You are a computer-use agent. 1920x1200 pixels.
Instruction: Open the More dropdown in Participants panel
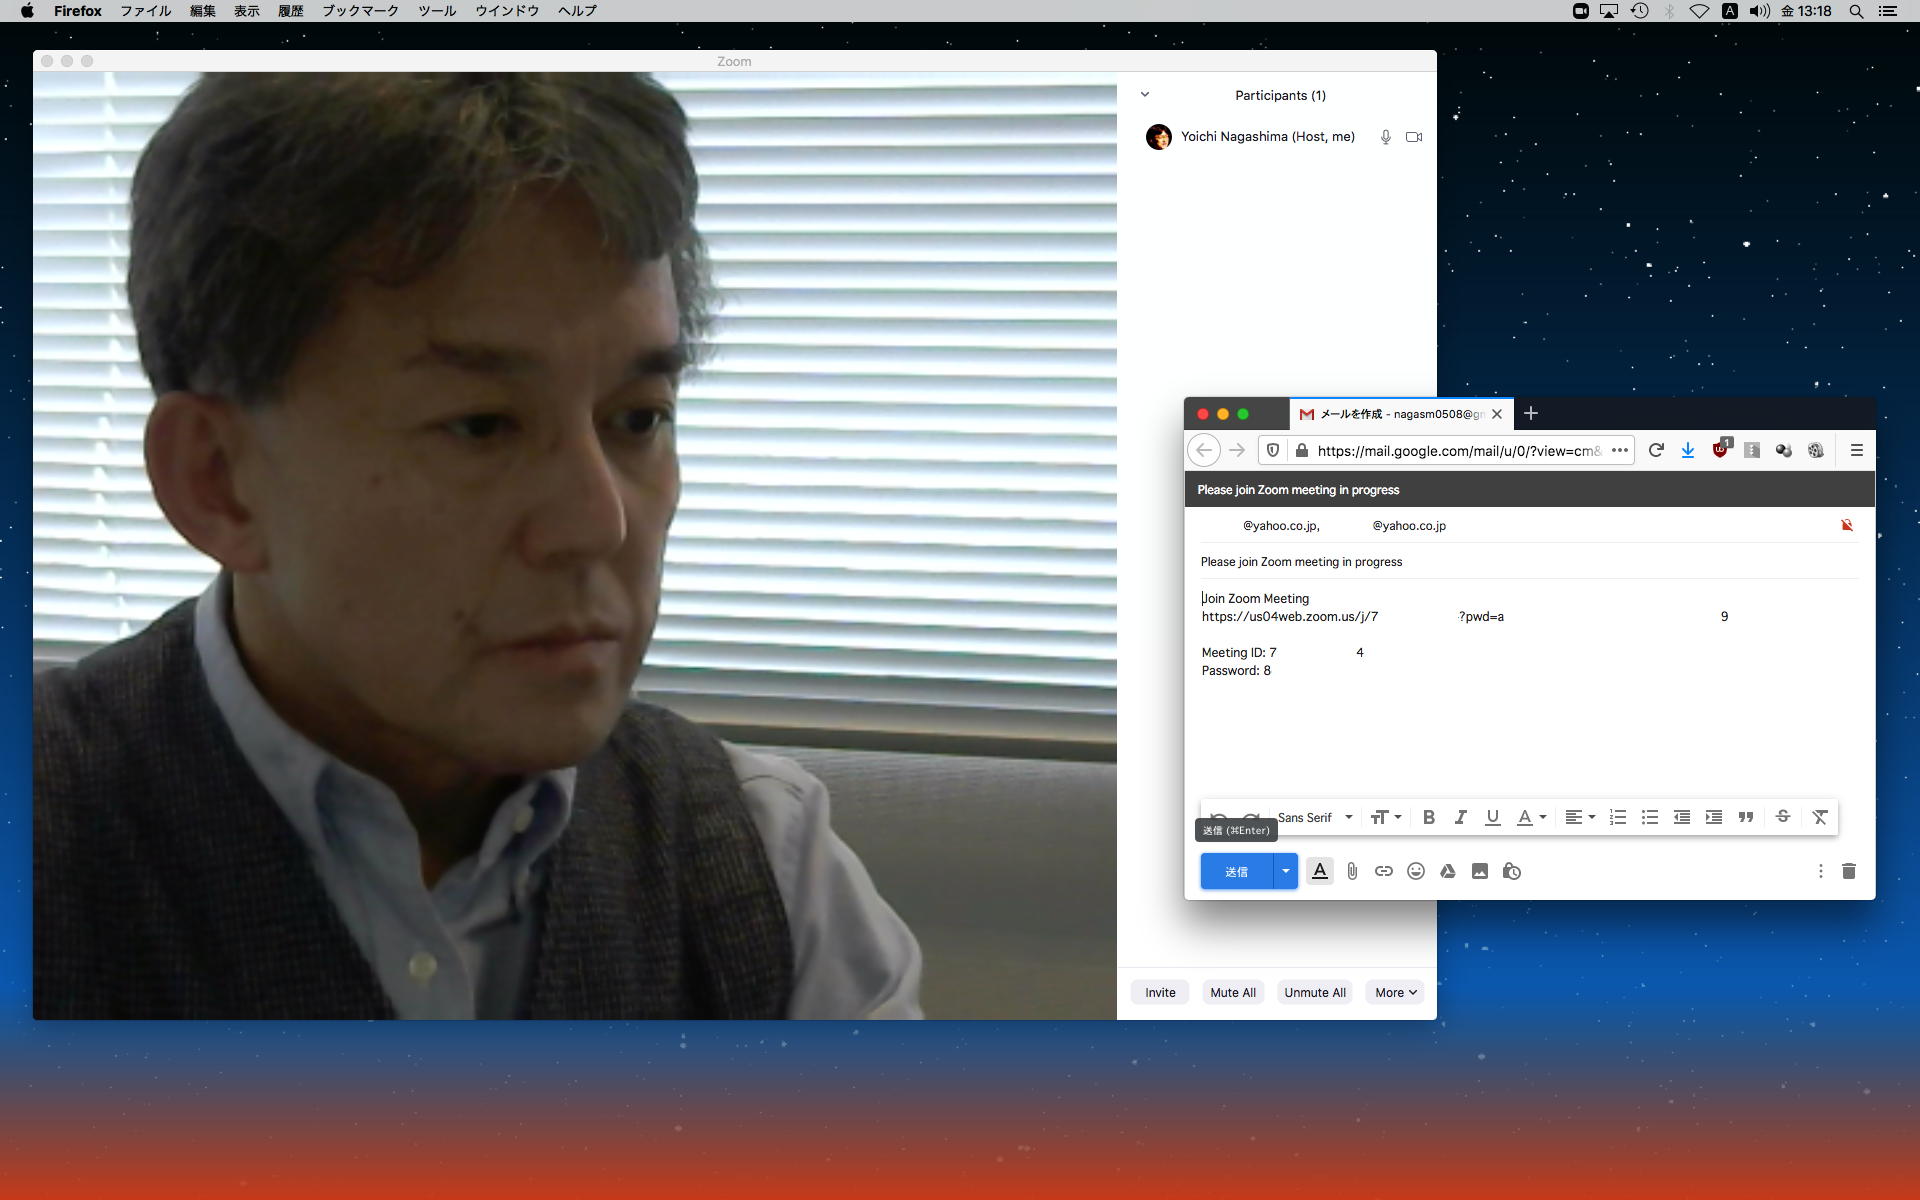pyautogui.click(x=1395, y=993)
